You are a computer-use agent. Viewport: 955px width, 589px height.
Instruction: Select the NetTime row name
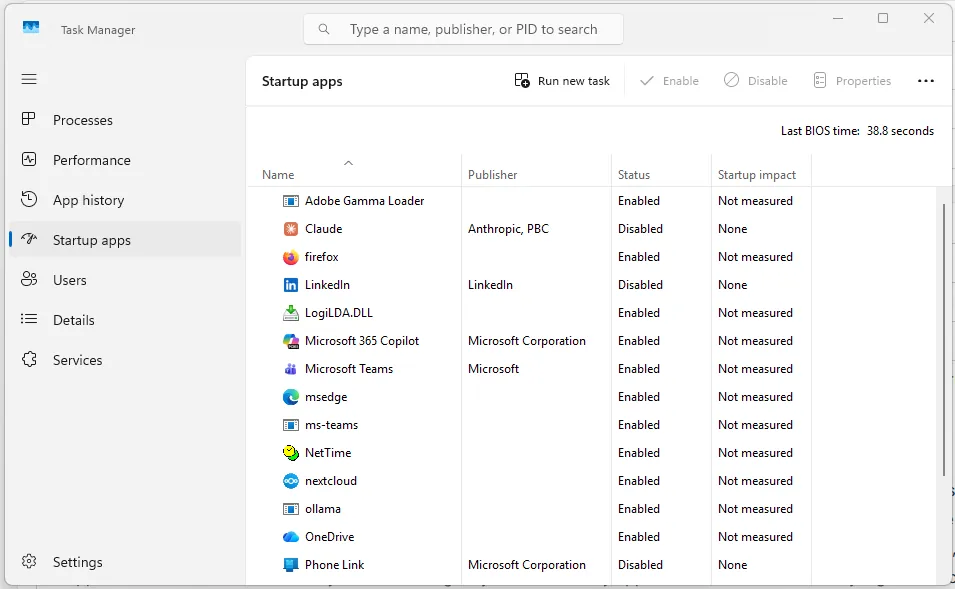tap(328, 453)
